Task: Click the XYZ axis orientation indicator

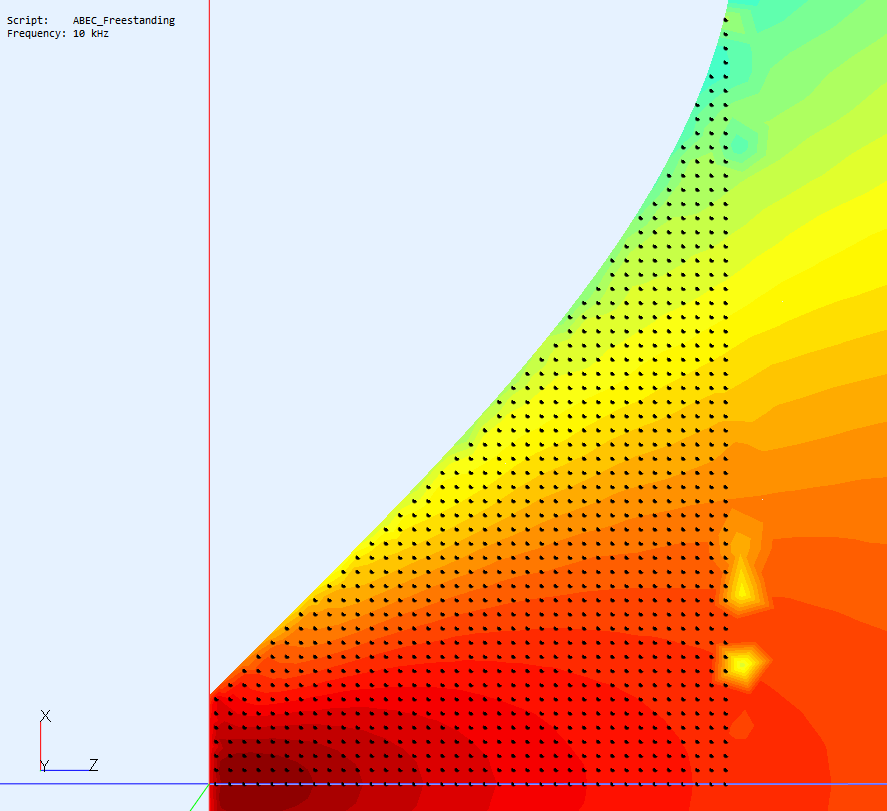Action: [x=68, y=741]
